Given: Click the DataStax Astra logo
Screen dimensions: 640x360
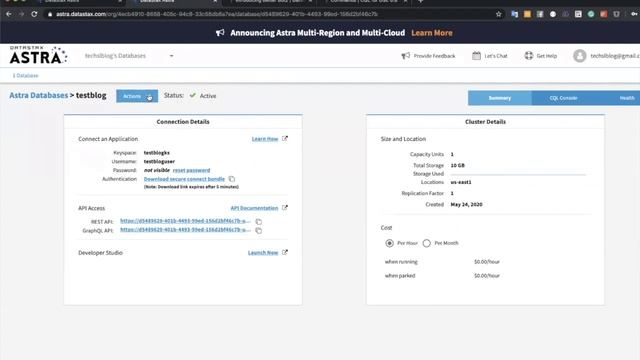Looking at the screenshot, I should click(x=38, y=55).
